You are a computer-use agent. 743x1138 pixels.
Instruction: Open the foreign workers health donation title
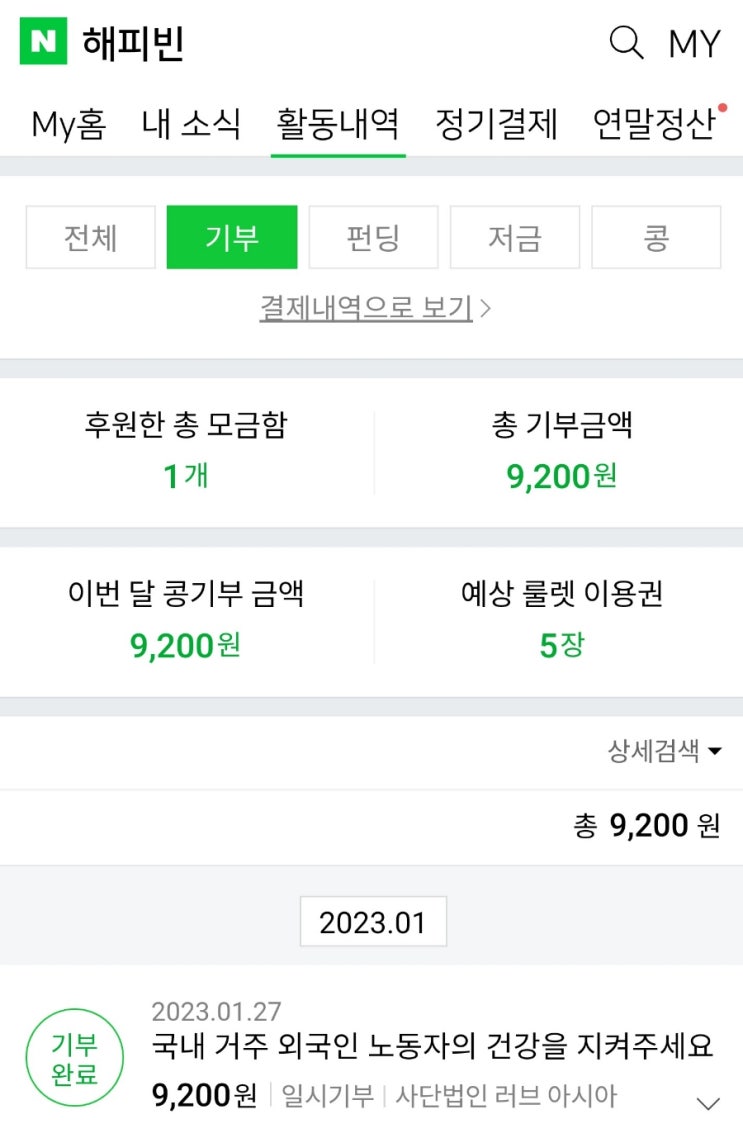432,1047
